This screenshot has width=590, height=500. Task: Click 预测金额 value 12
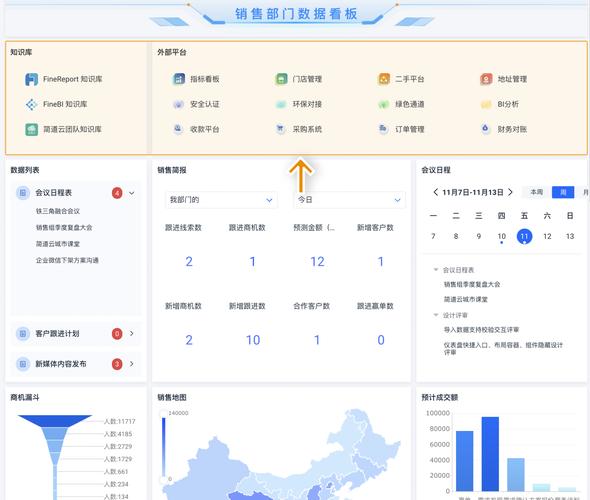[x=317, y=262]
